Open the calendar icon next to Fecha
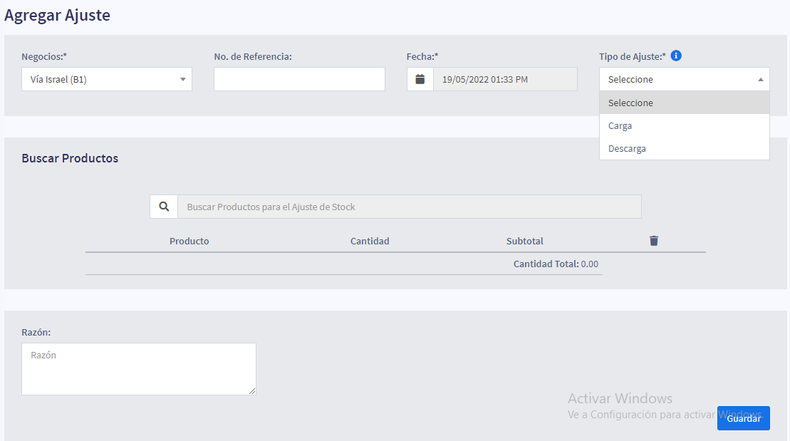Viewport: 790px width, 441px height. pos(420,79)
